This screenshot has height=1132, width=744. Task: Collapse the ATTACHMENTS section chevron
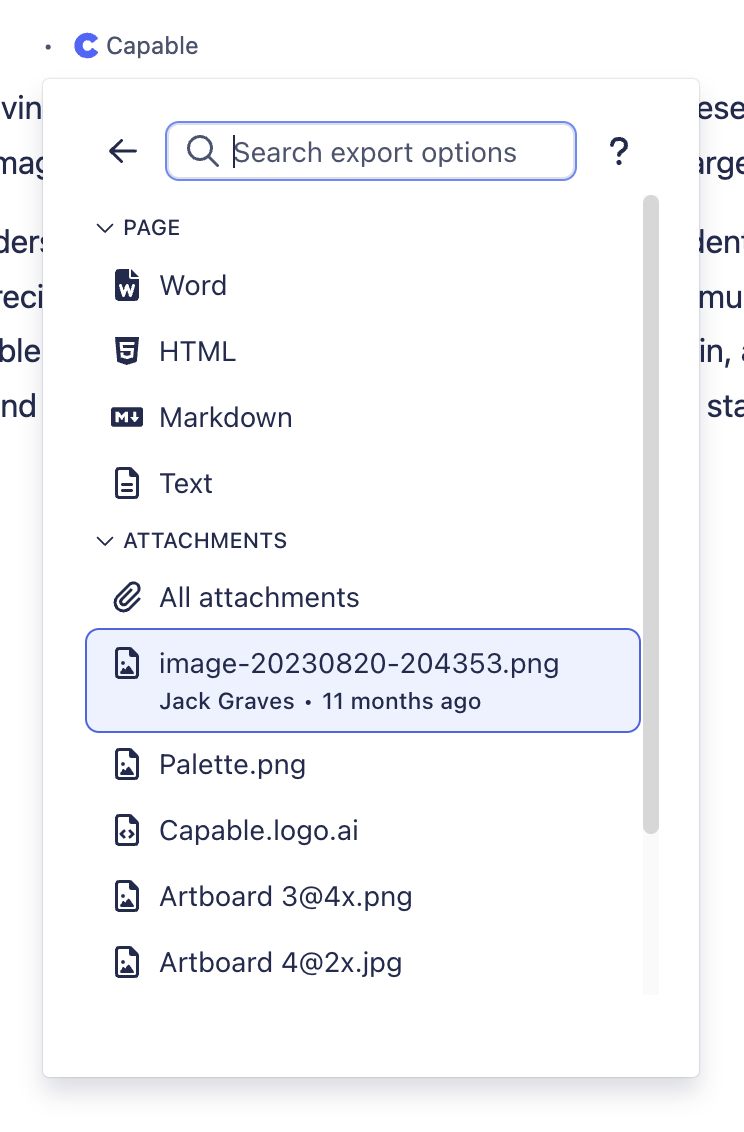click(x=104, y=541)
